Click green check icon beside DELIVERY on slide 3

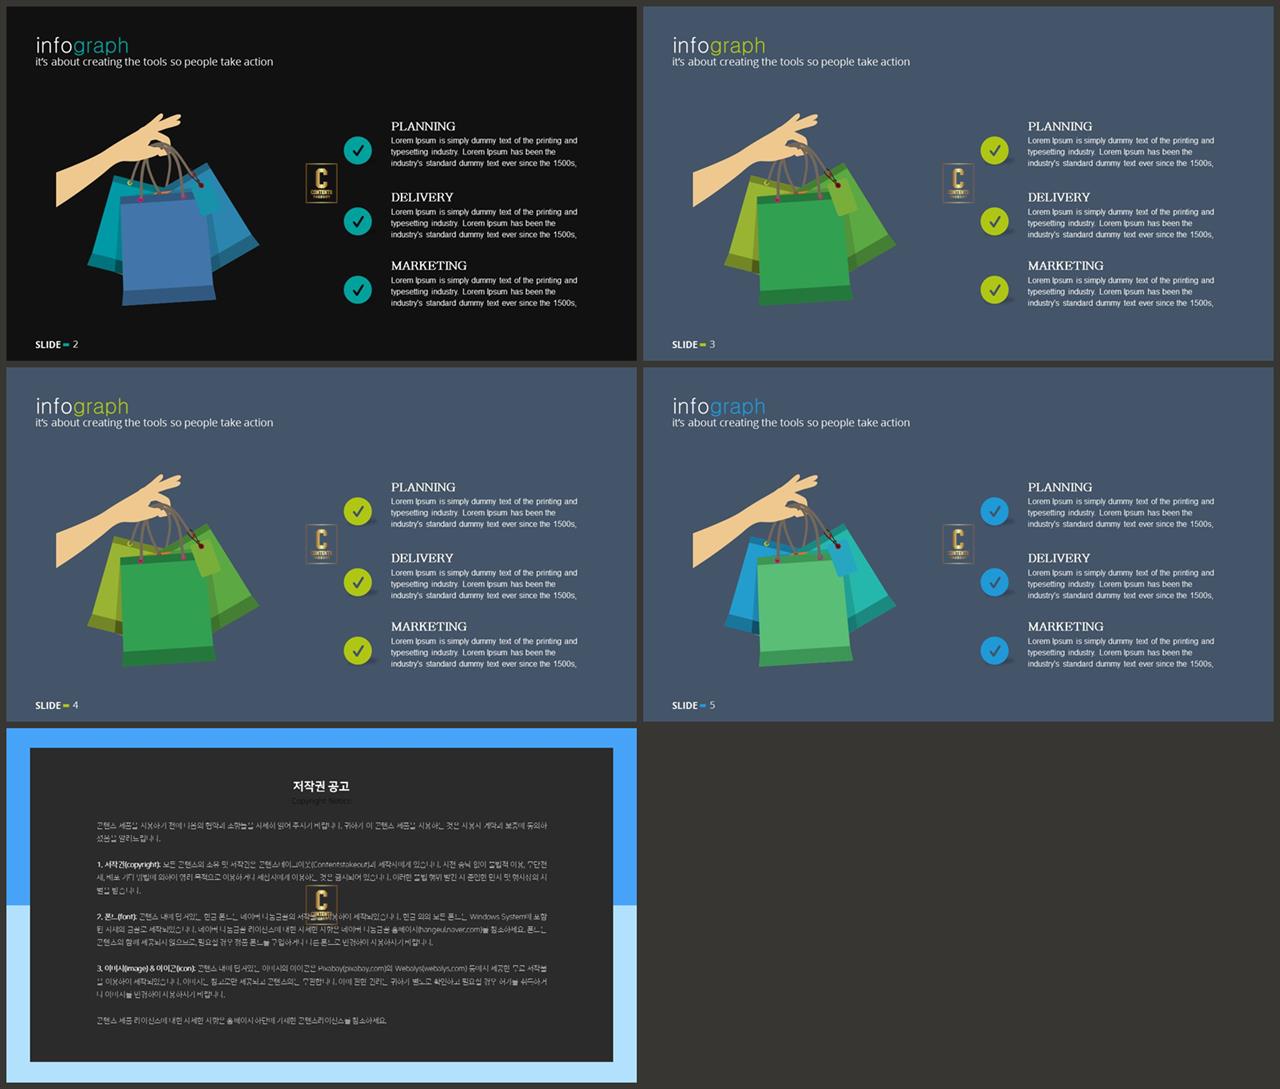pyautogui.click(x=994, y=221)
